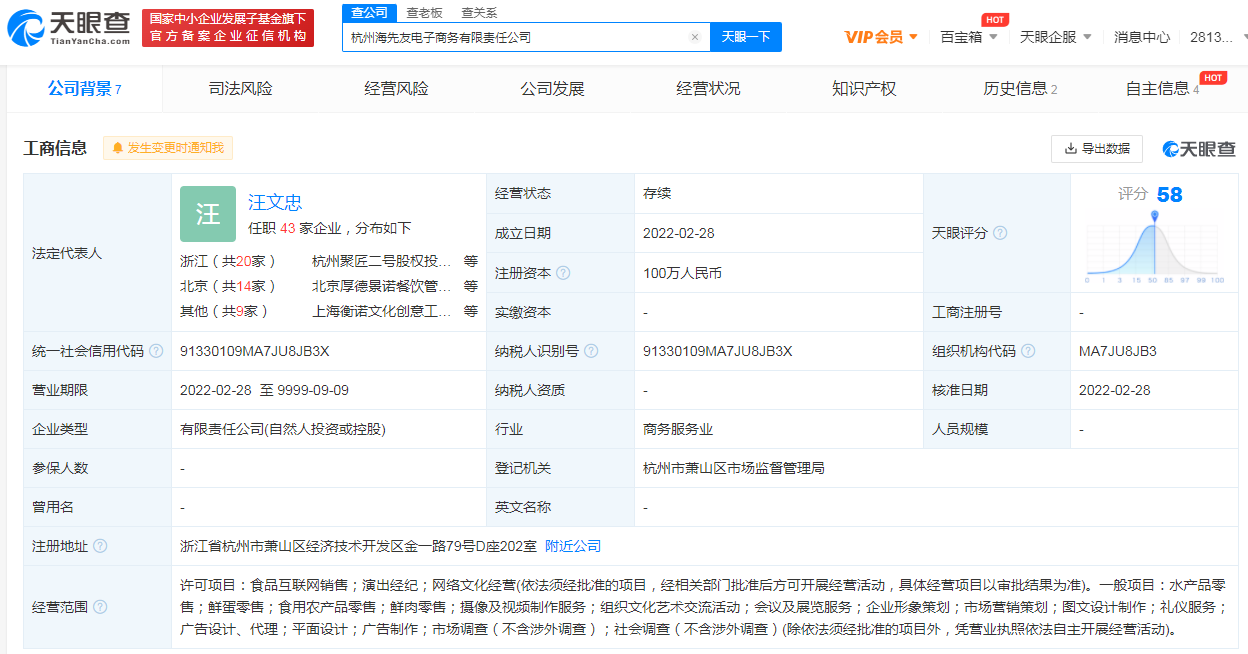The width and height of the screenshot is (1248, 654).
Task: Click the help icon next to 天眼评分
Action: tap(999, 233)
